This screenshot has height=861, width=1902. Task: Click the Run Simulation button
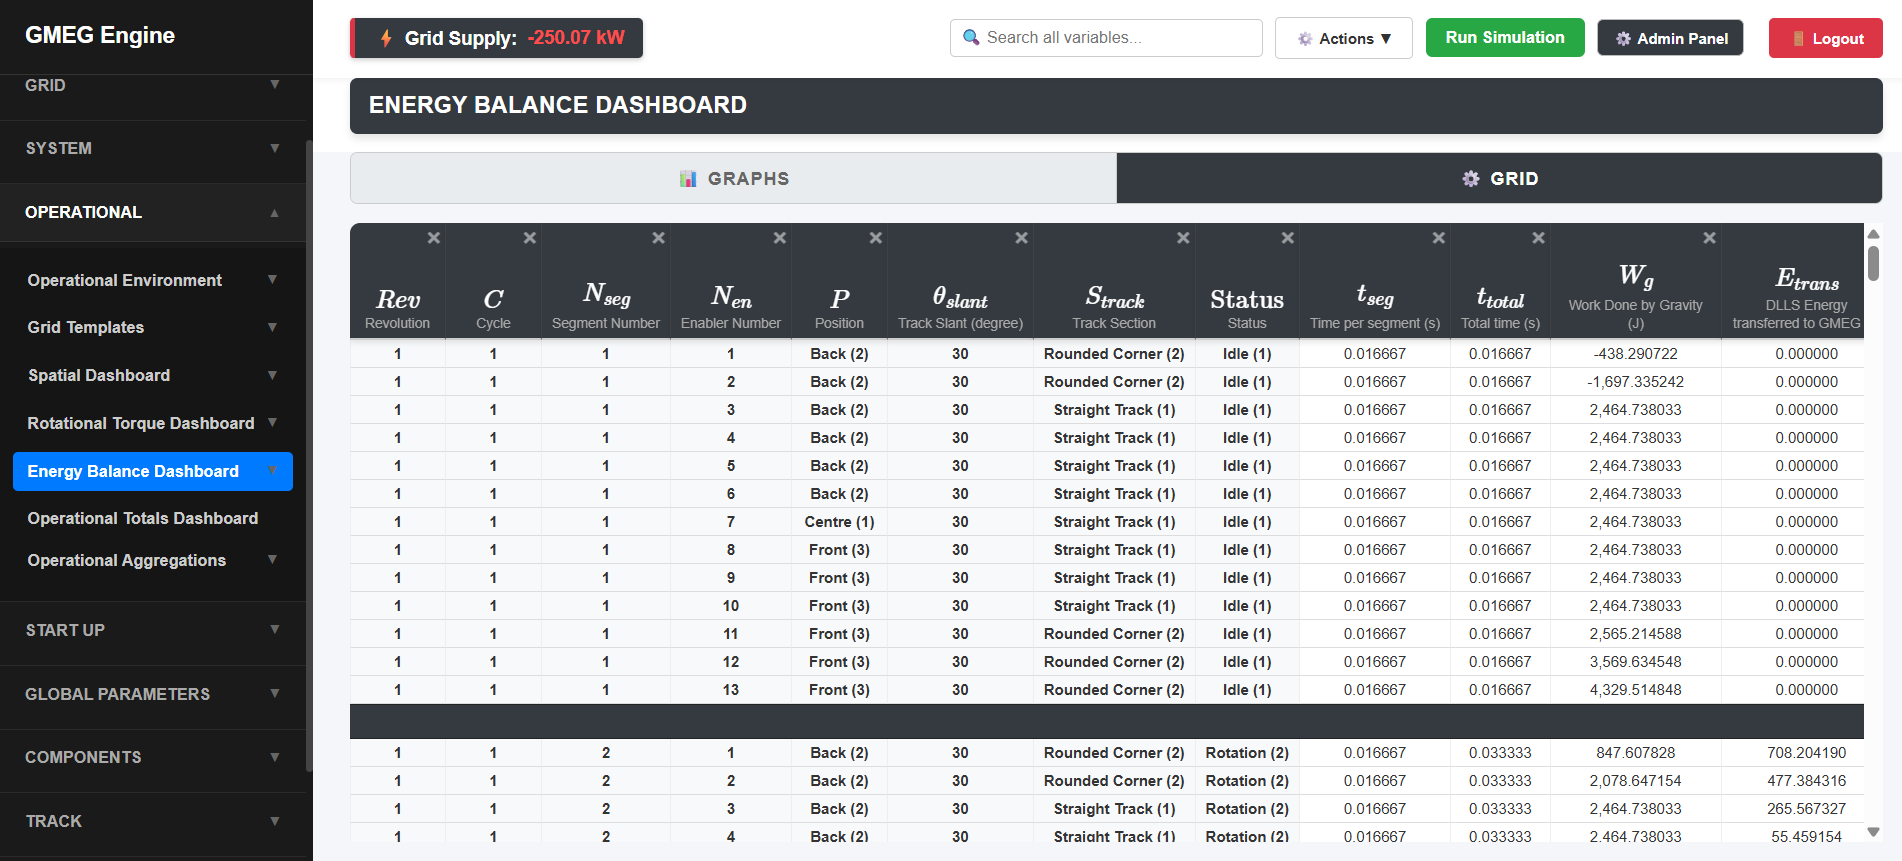[x=1505, y=38]
